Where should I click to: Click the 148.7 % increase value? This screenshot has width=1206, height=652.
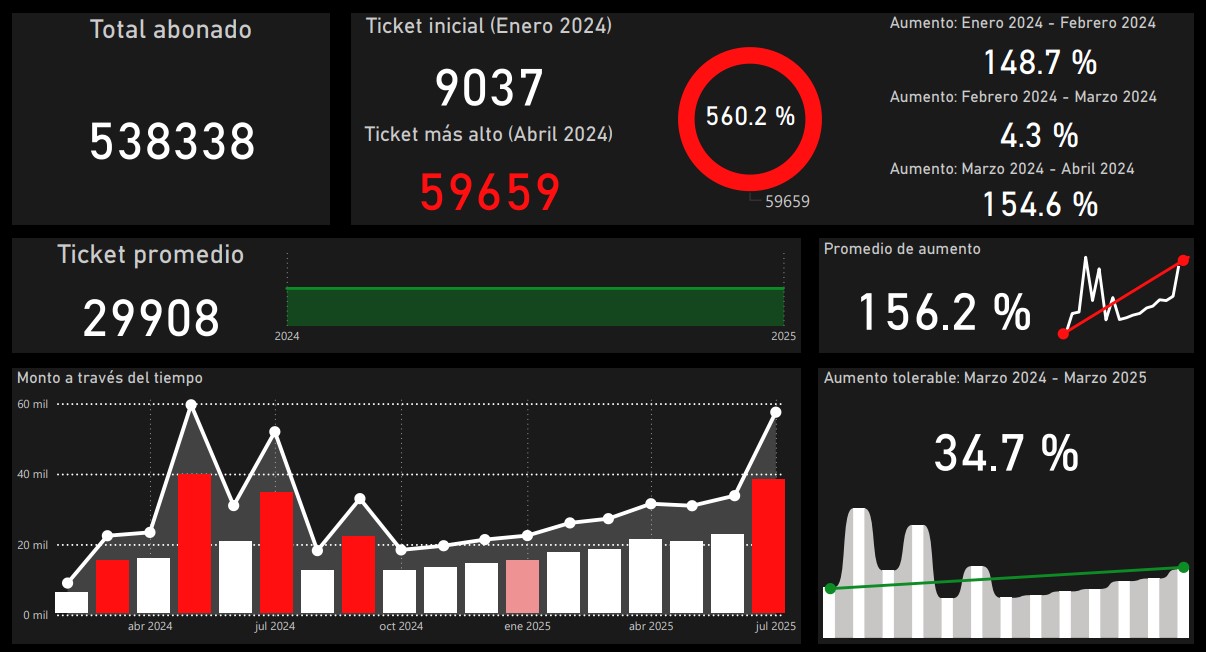tap(1039, 63)
